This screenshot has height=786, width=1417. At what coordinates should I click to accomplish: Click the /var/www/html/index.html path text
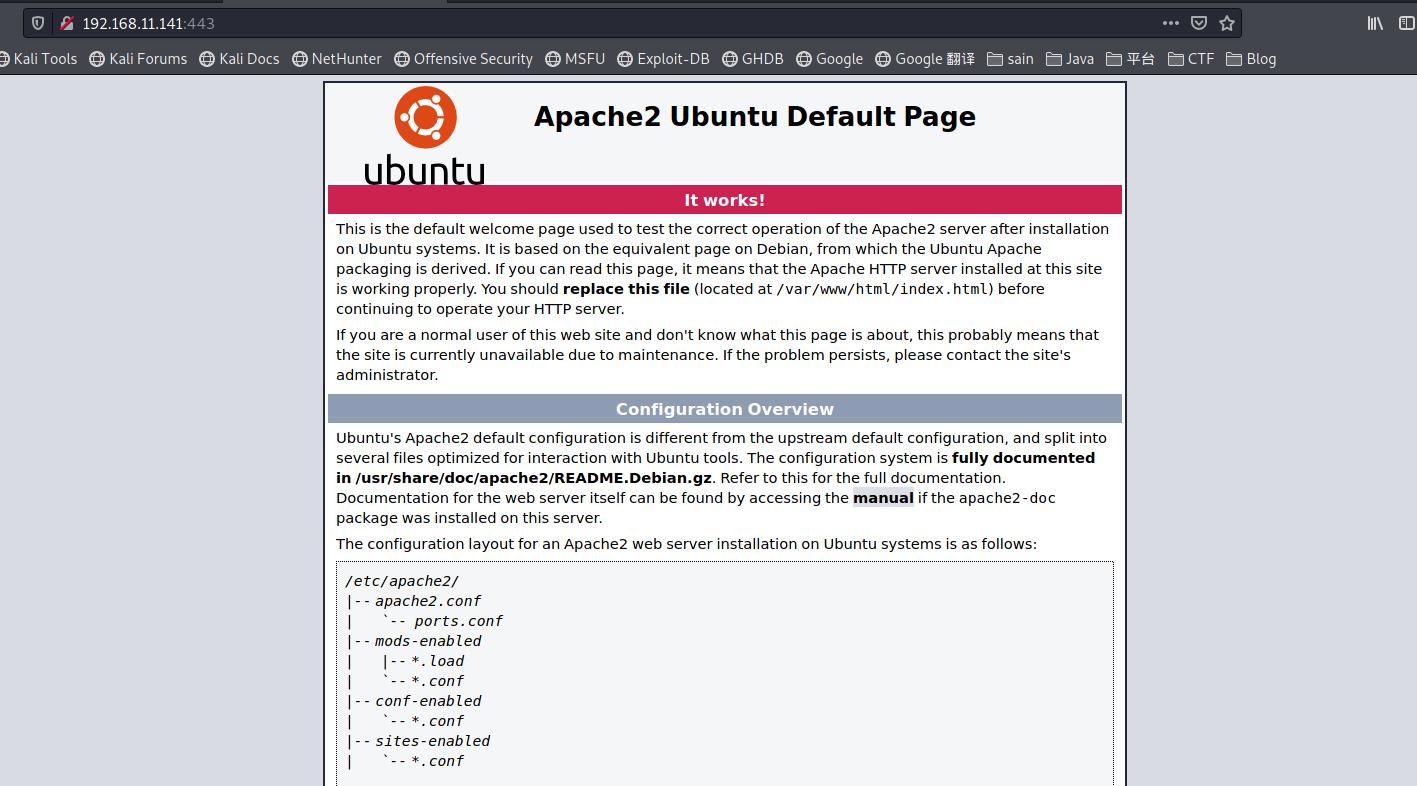883,289
